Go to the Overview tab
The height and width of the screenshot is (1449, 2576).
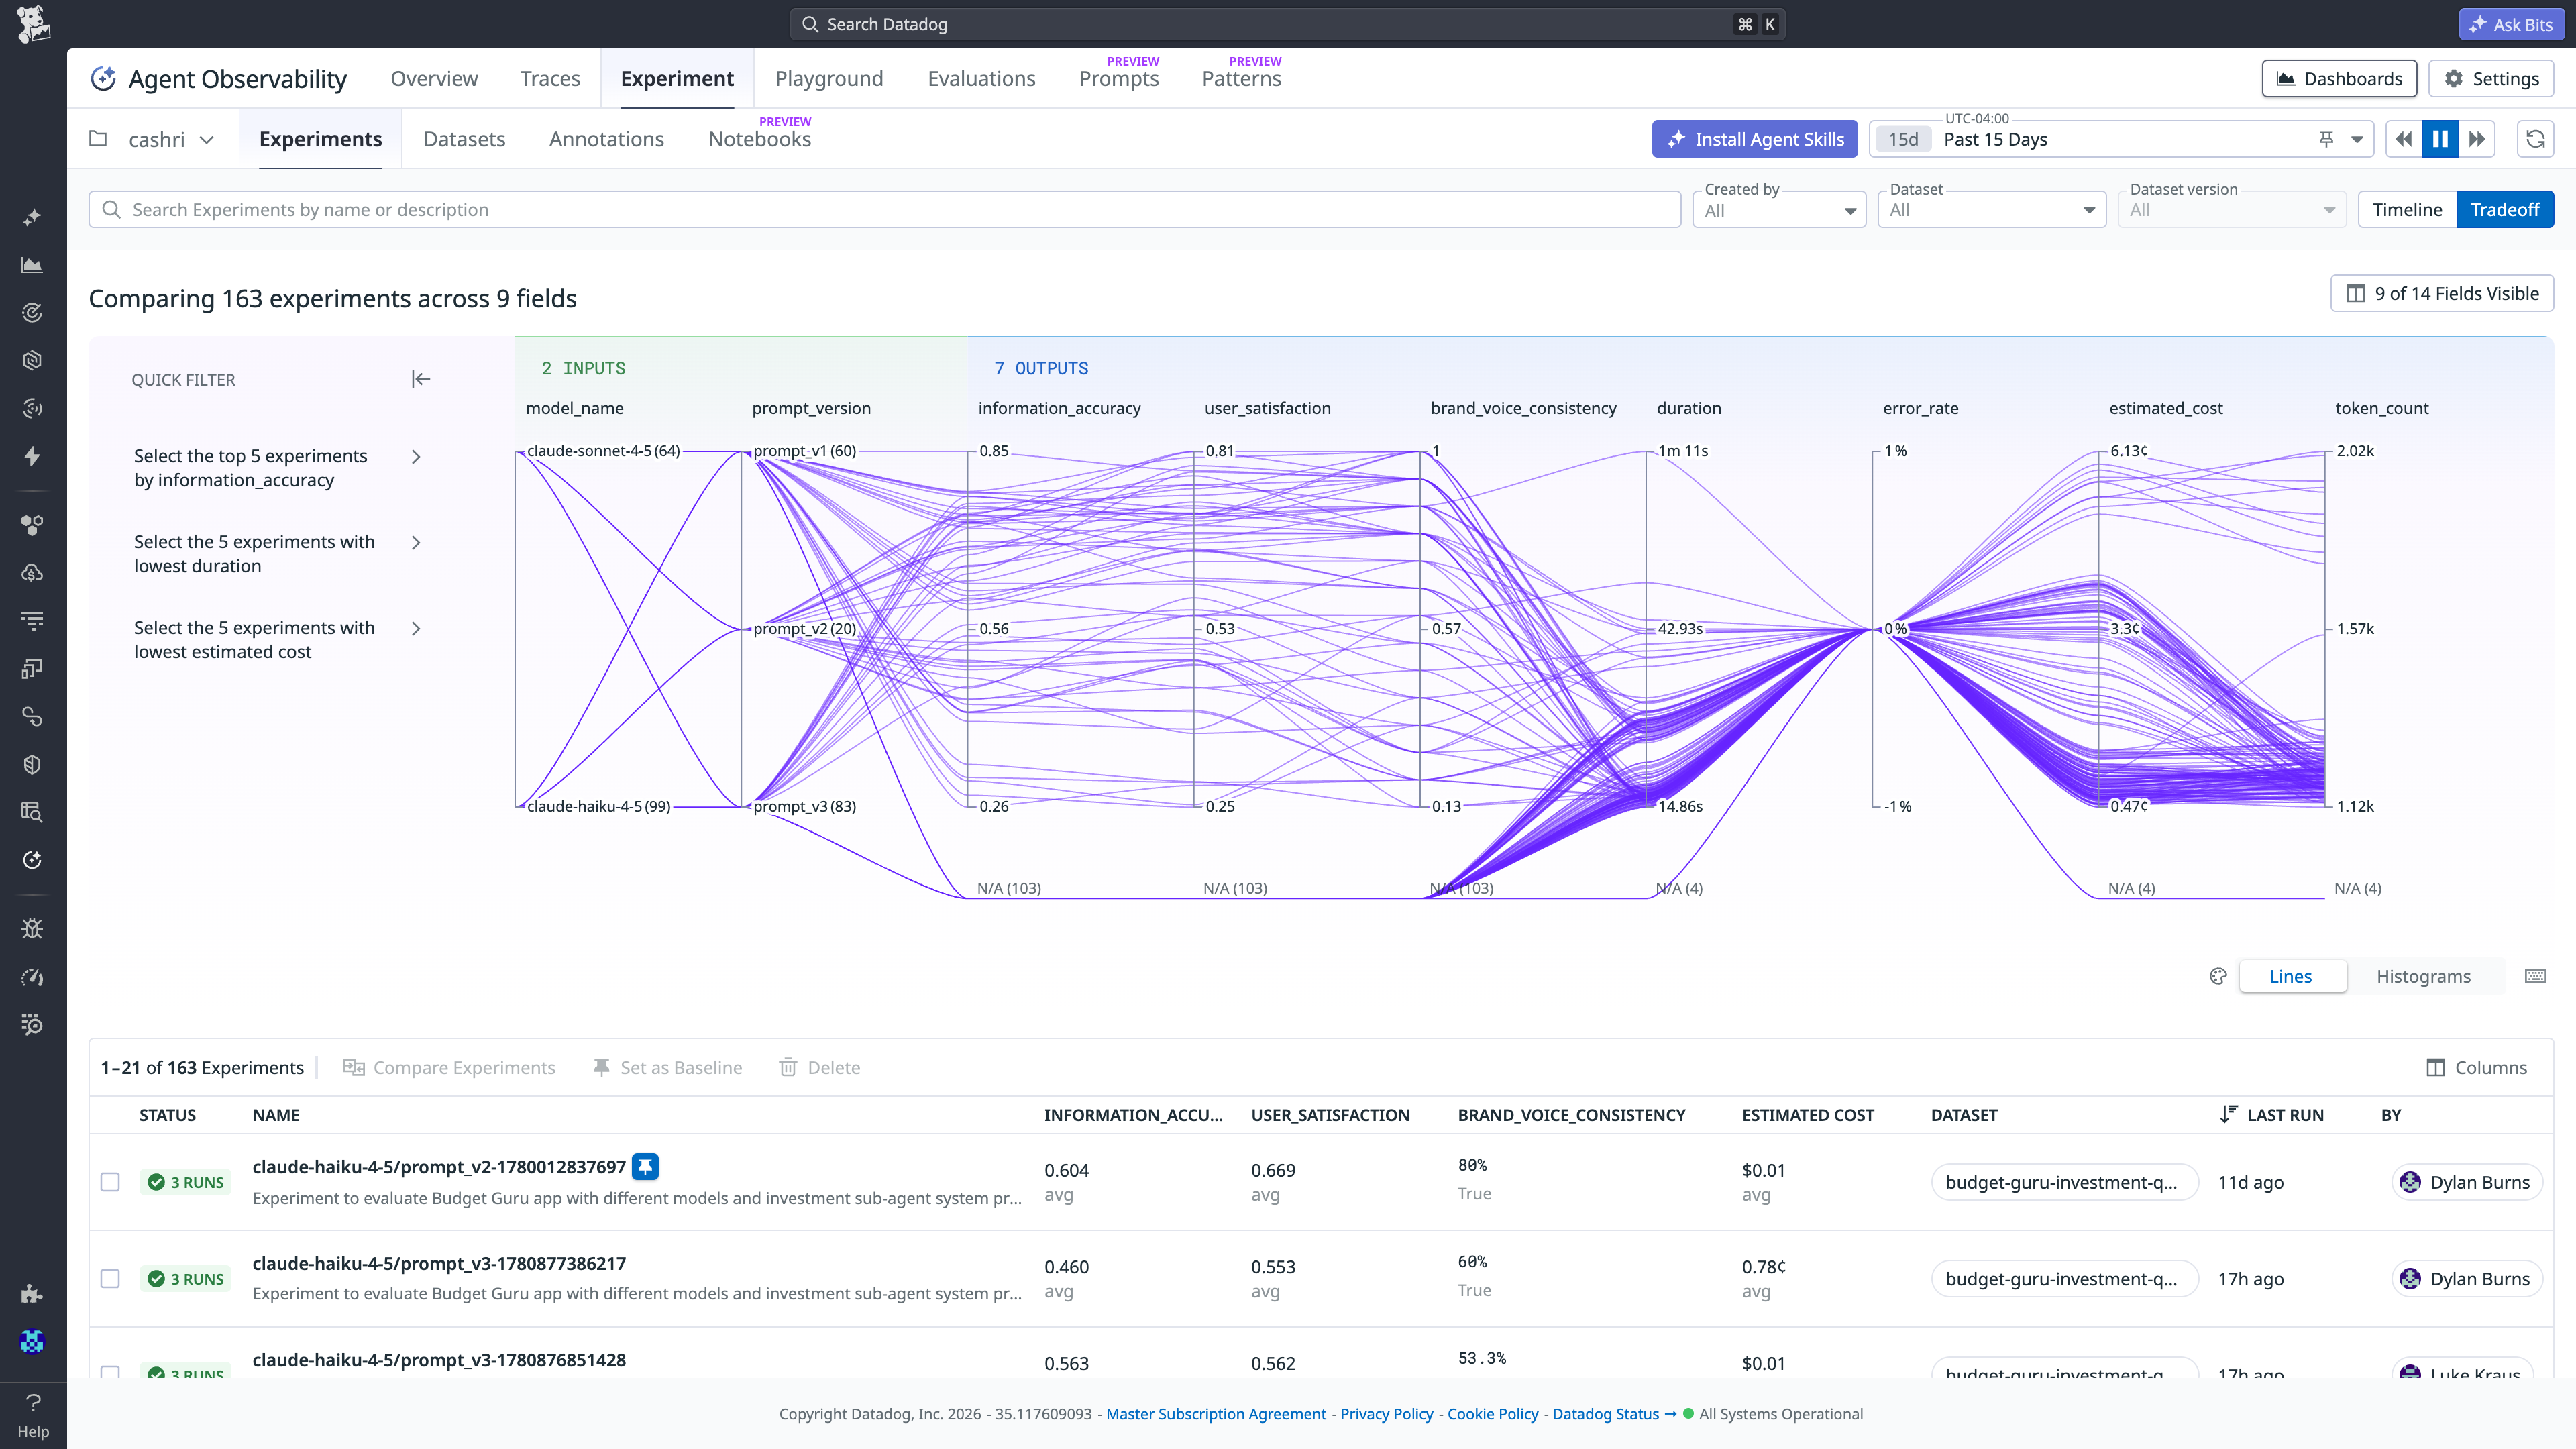click(x=434, y=78)
